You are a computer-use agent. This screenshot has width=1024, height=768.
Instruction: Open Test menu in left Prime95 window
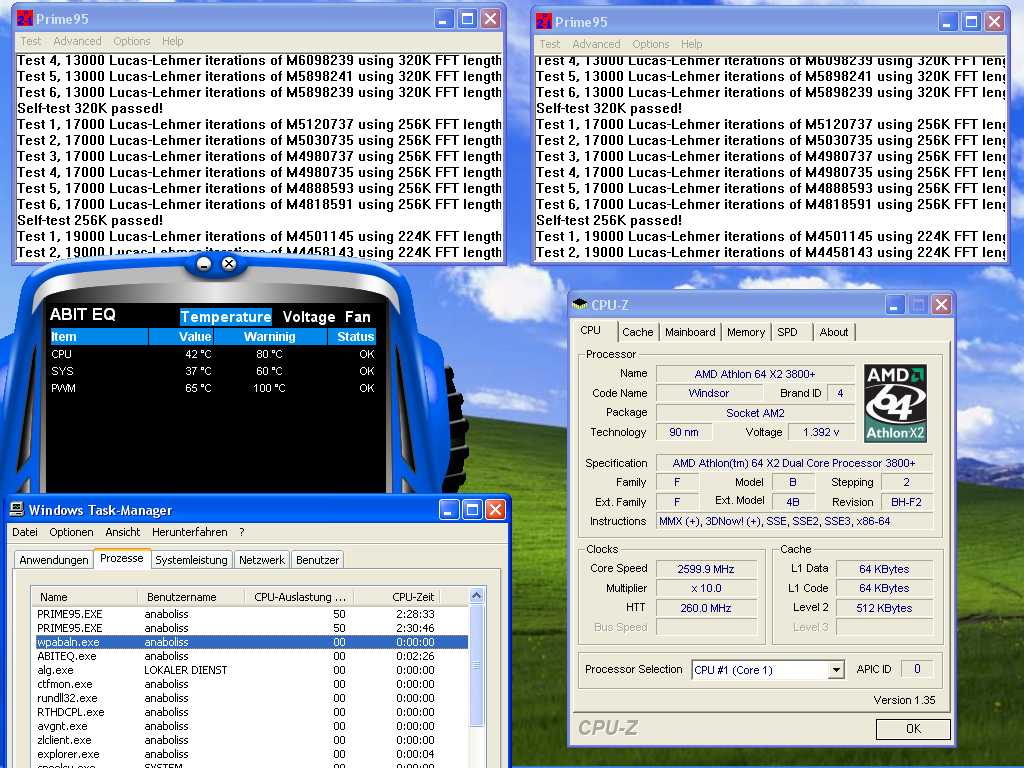(x=31, y=41)
